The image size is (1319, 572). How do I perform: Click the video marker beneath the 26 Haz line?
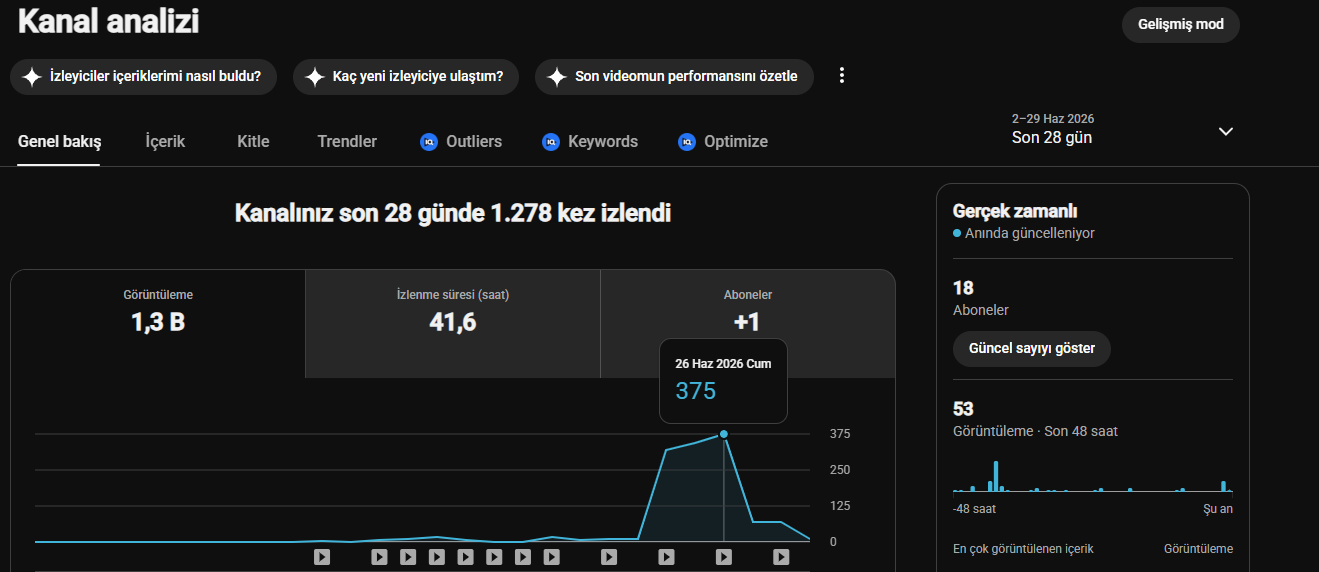[x=723, y=556]
